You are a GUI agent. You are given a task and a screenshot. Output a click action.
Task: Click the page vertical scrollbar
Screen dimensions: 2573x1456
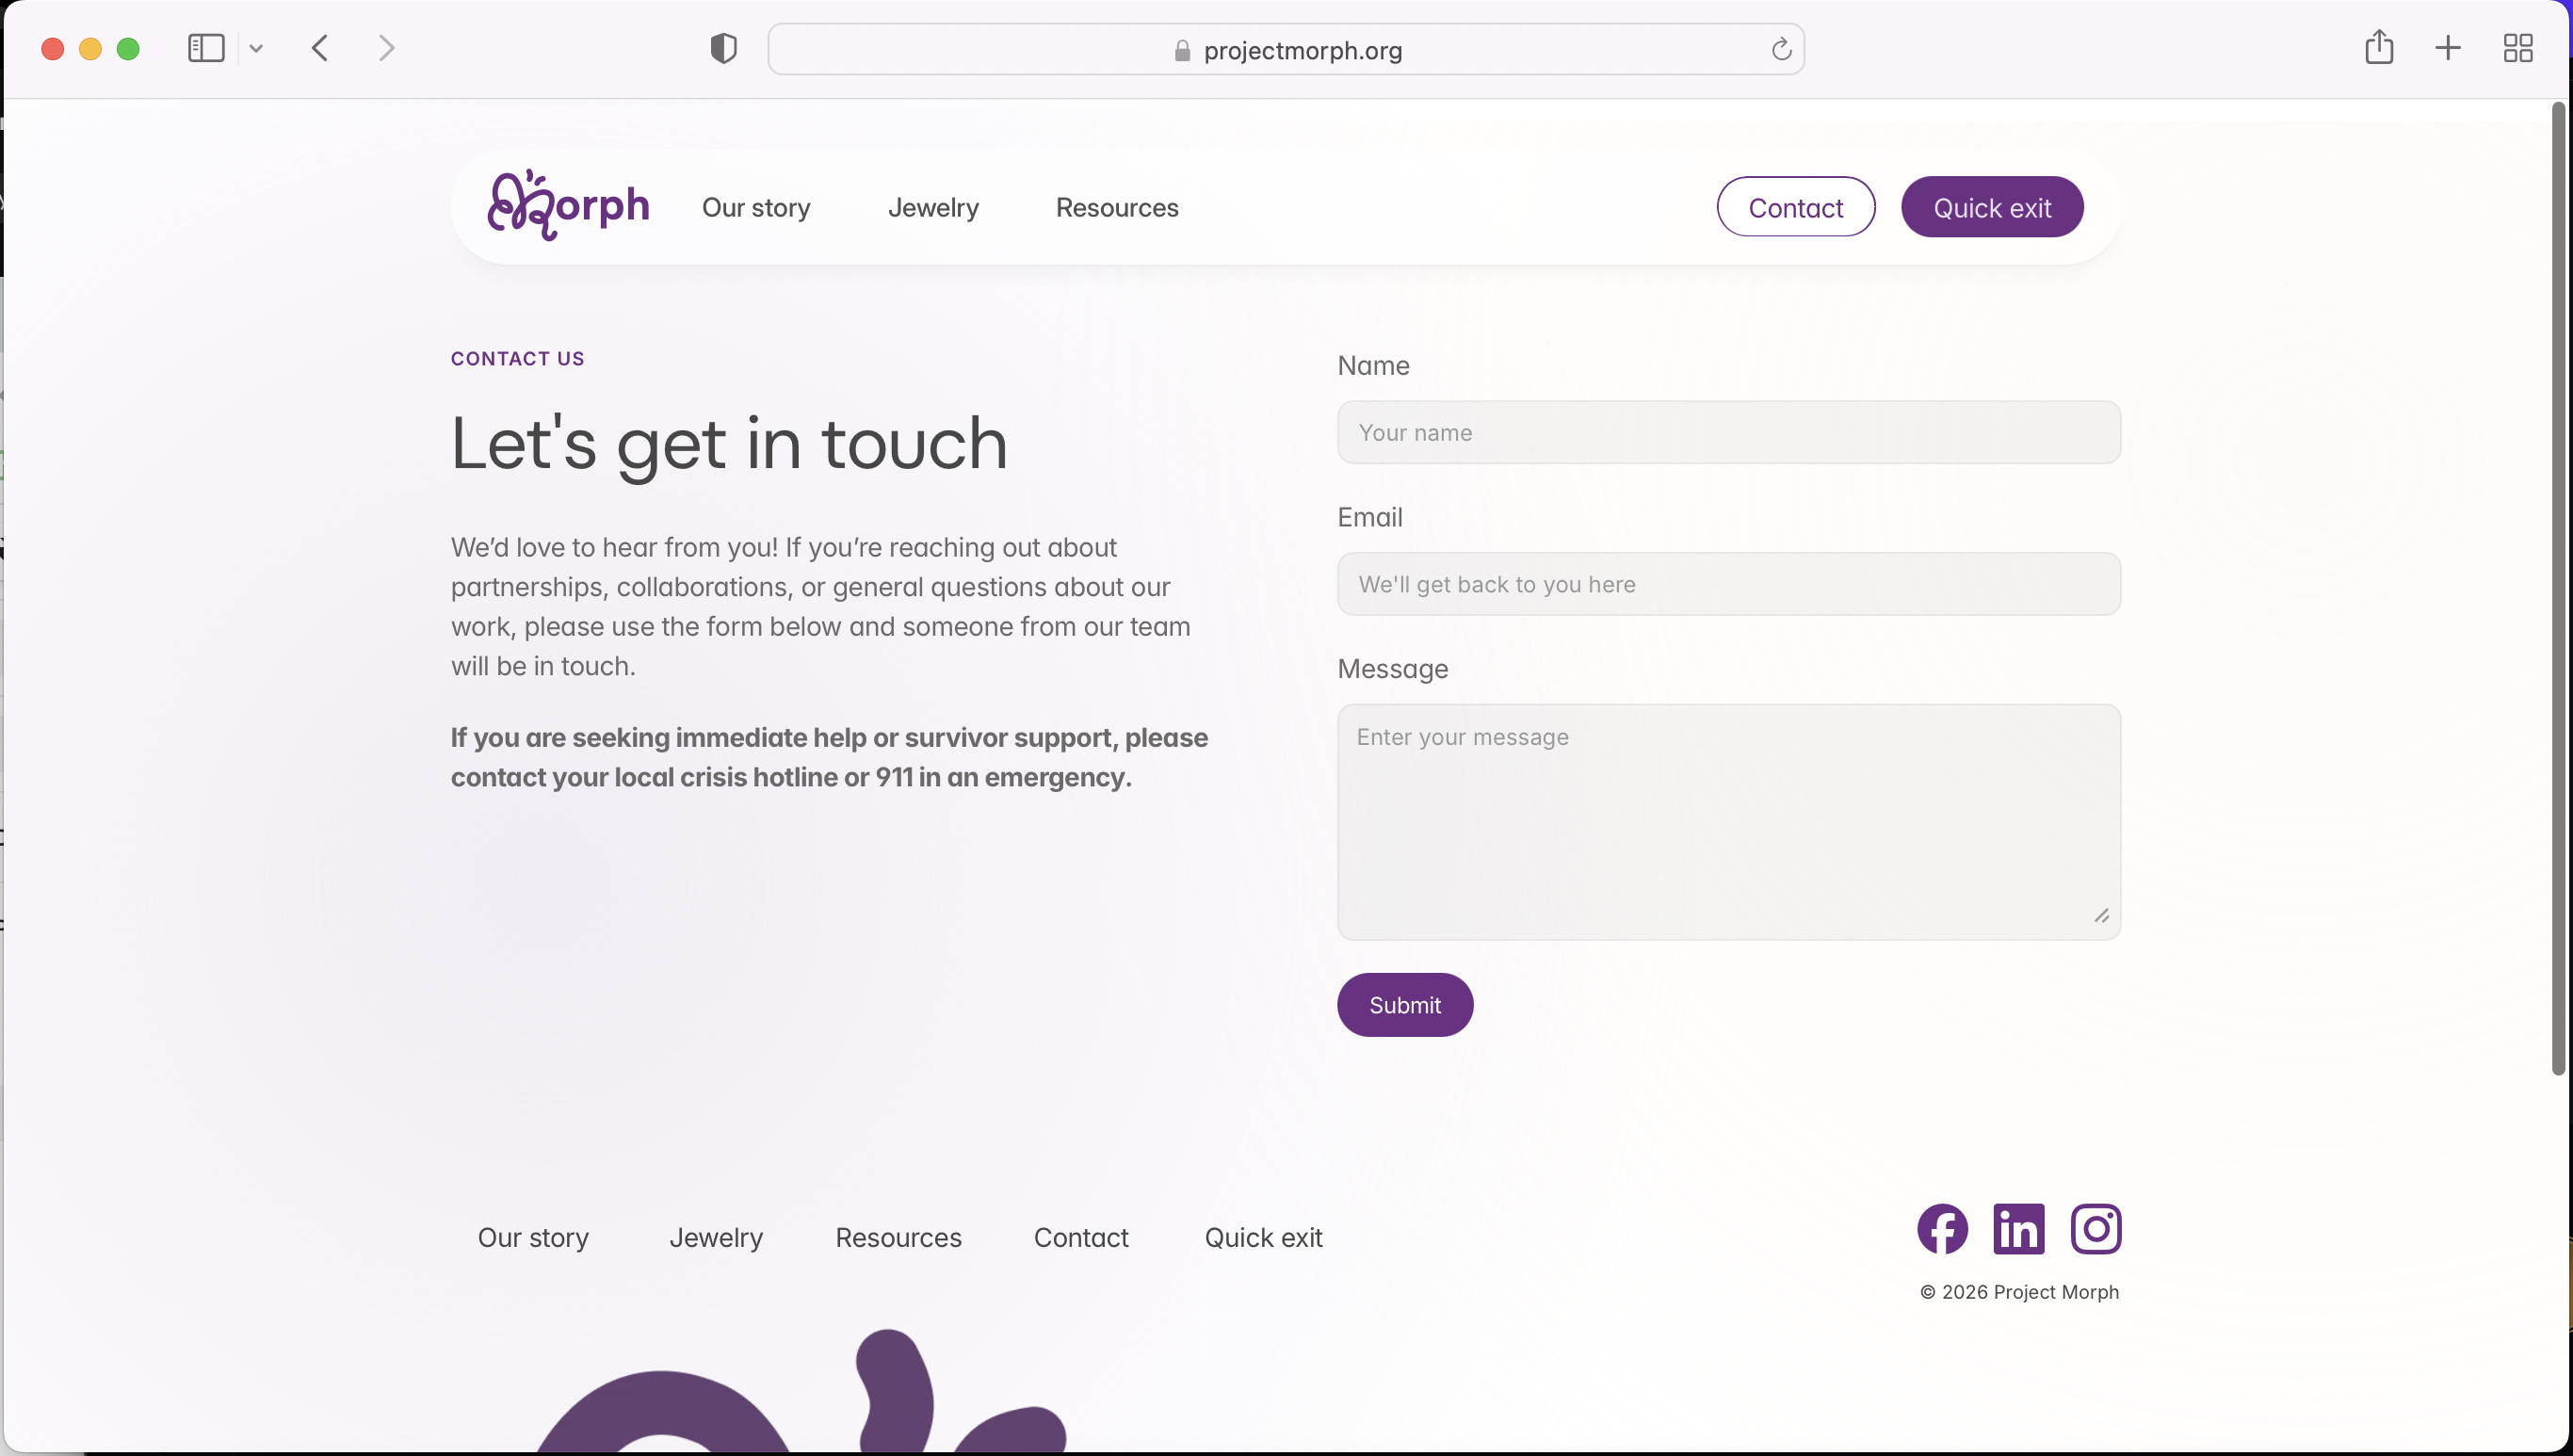(2559, 588)
